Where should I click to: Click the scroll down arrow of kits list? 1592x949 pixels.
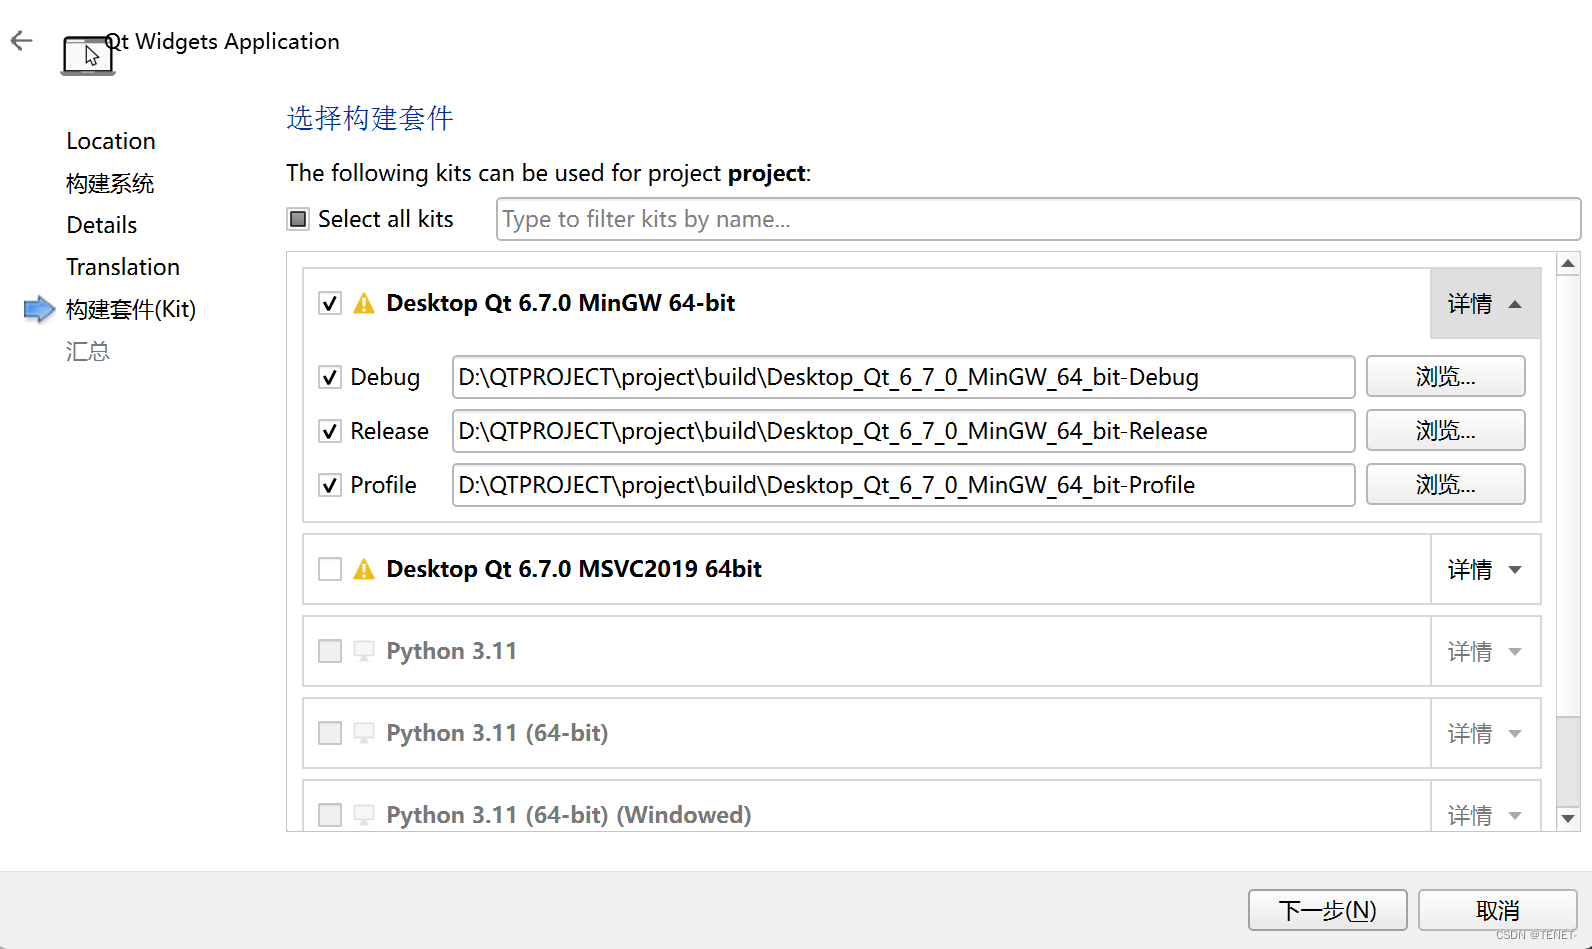(1568, 818)
